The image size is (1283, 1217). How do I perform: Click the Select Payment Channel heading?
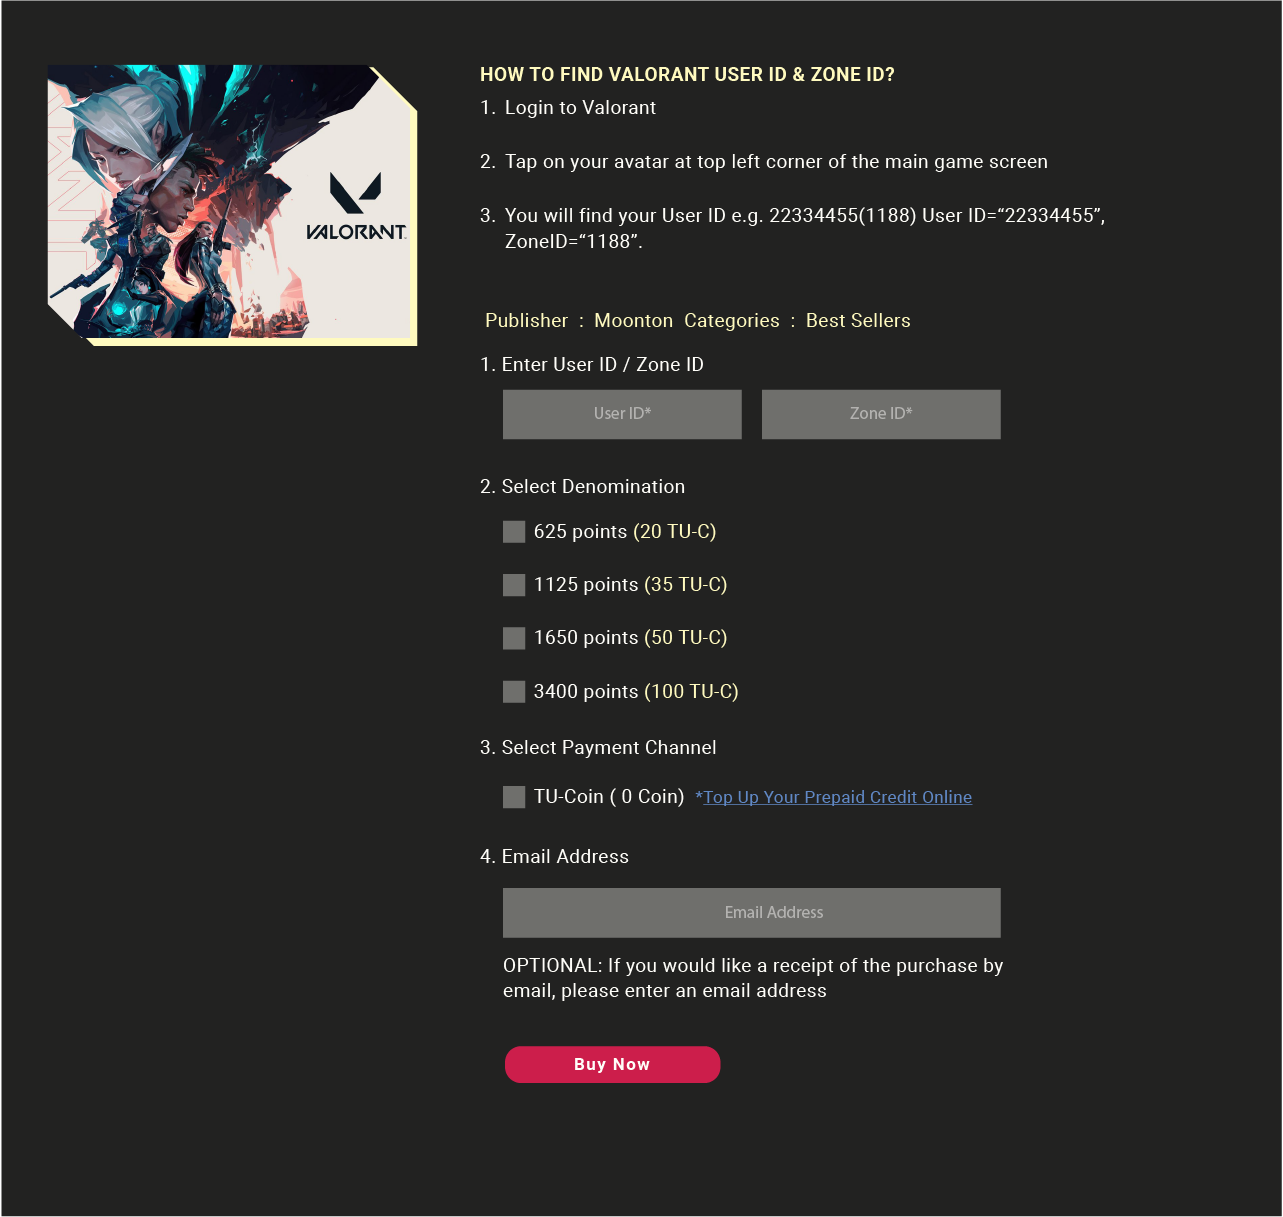pos(598,748)
